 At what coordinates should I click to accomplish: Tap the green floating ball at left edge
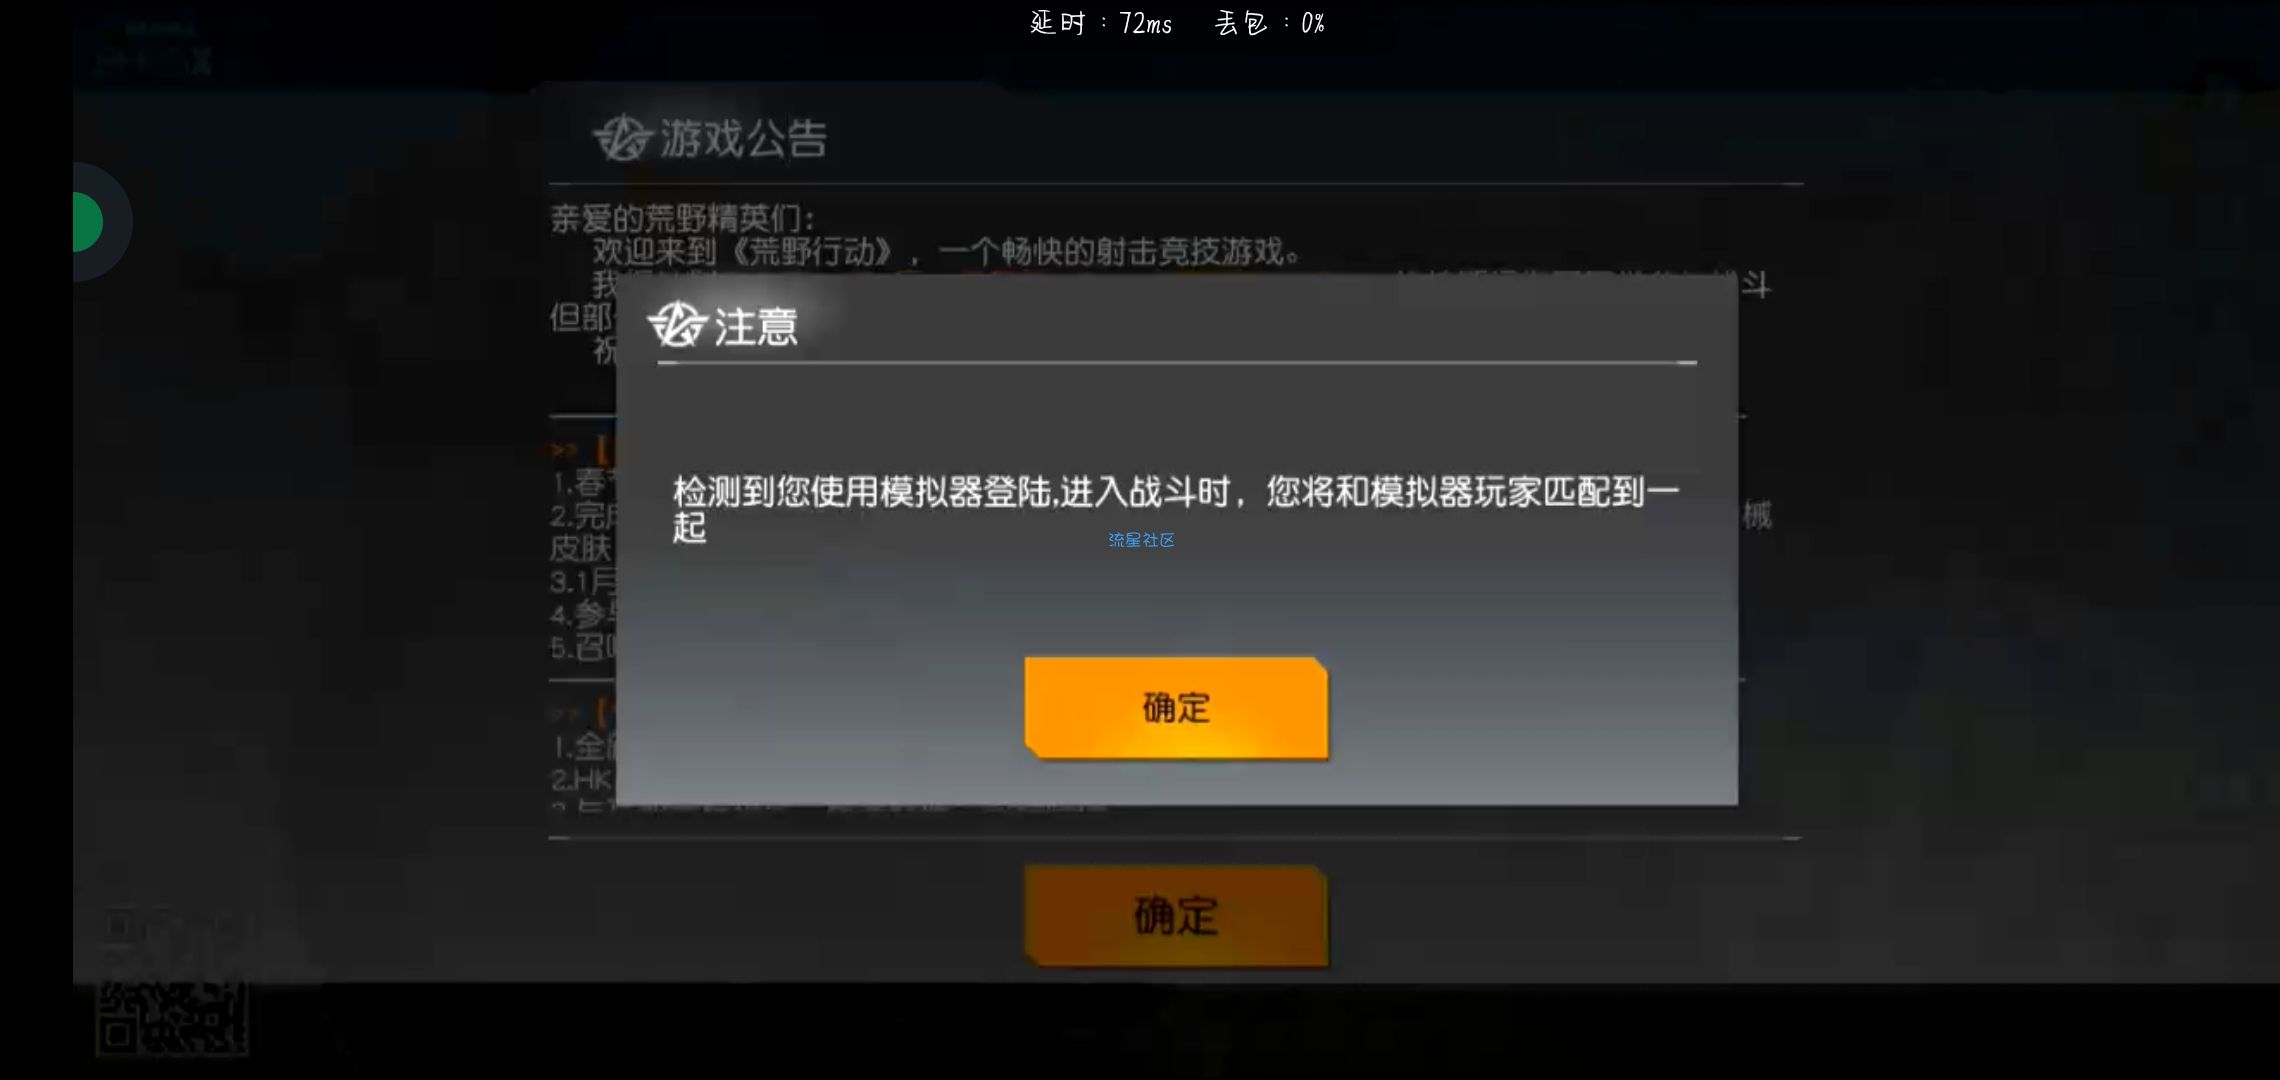[88, 222]
